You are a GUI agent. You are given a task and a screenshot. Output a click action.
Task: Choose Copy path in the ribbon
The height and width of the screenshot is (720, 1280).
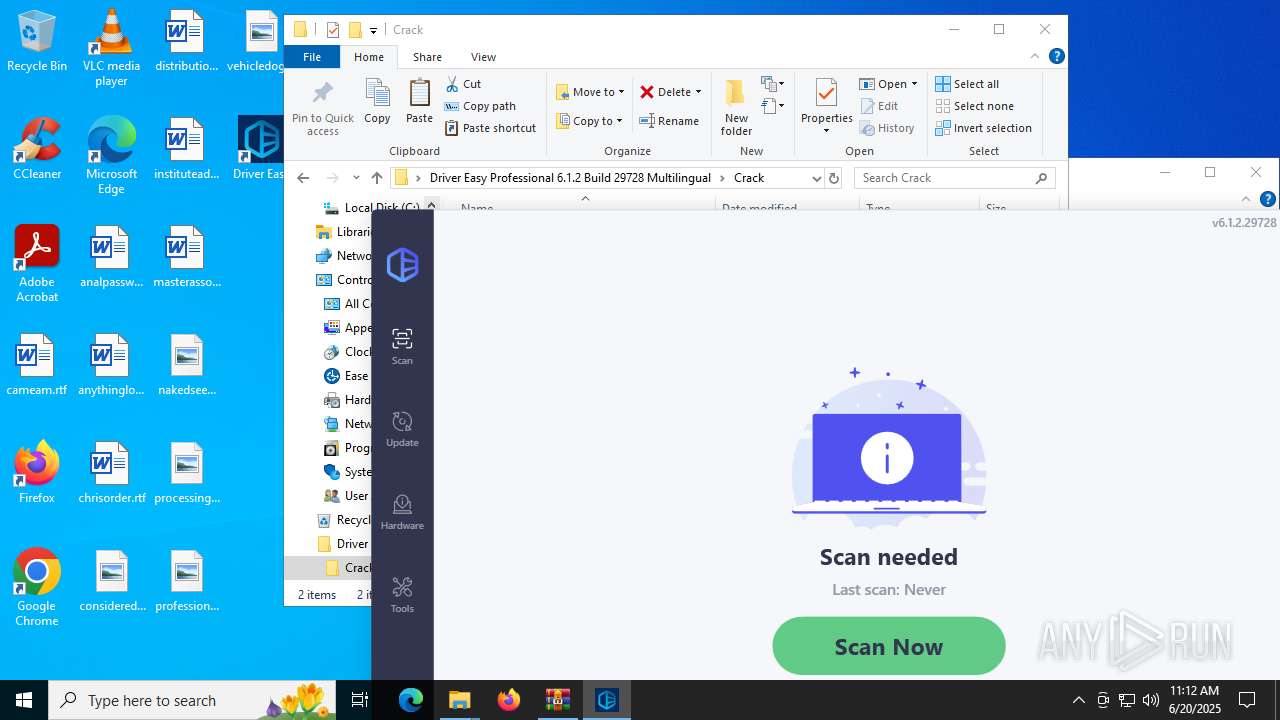(x=481, y=106)
